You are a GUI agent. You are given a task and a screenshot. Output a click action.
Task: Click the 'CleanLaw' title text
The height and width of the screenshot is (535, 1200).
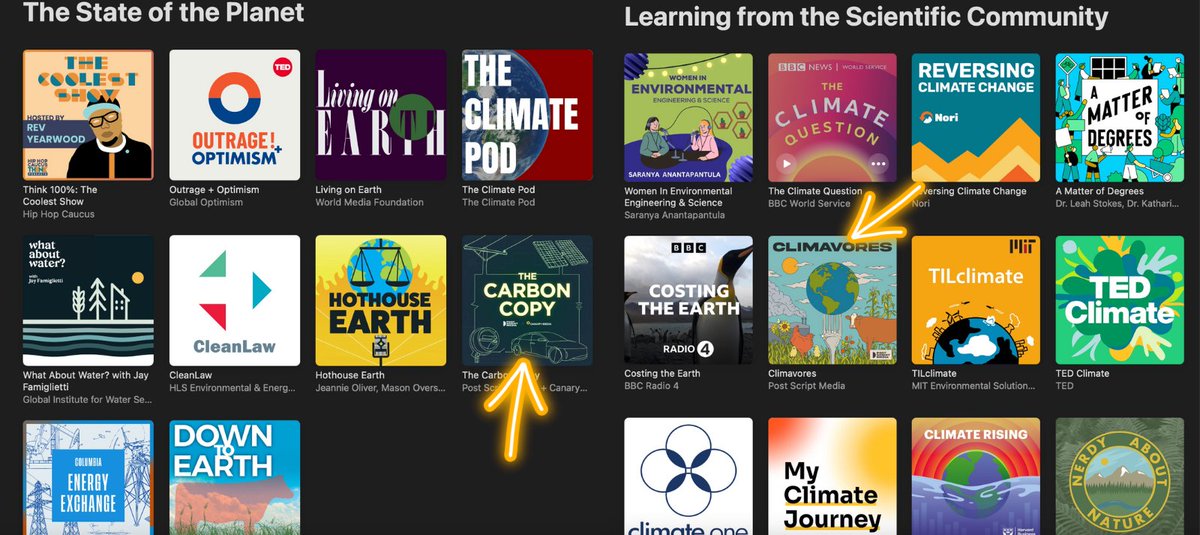(191, 375)
